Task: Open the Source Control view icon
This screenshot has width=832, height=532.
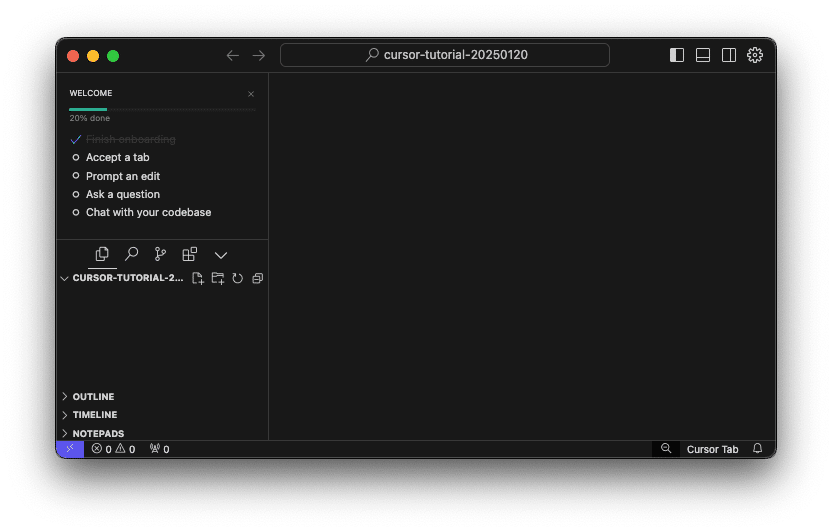Action: [x=160, y=255]
